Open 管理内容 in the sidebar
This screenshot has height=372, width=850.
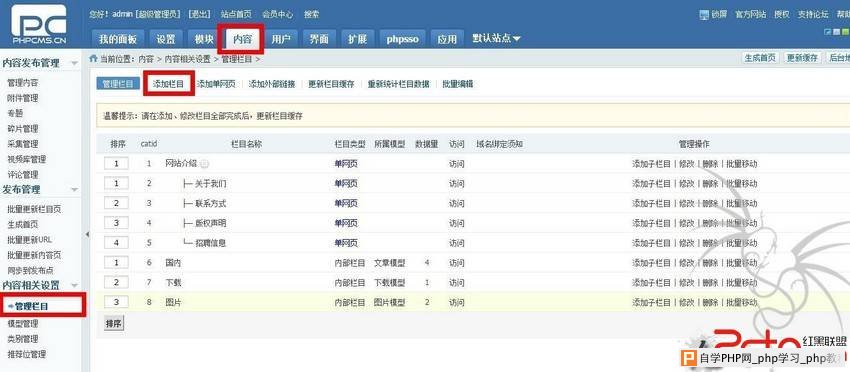(23, 83)
